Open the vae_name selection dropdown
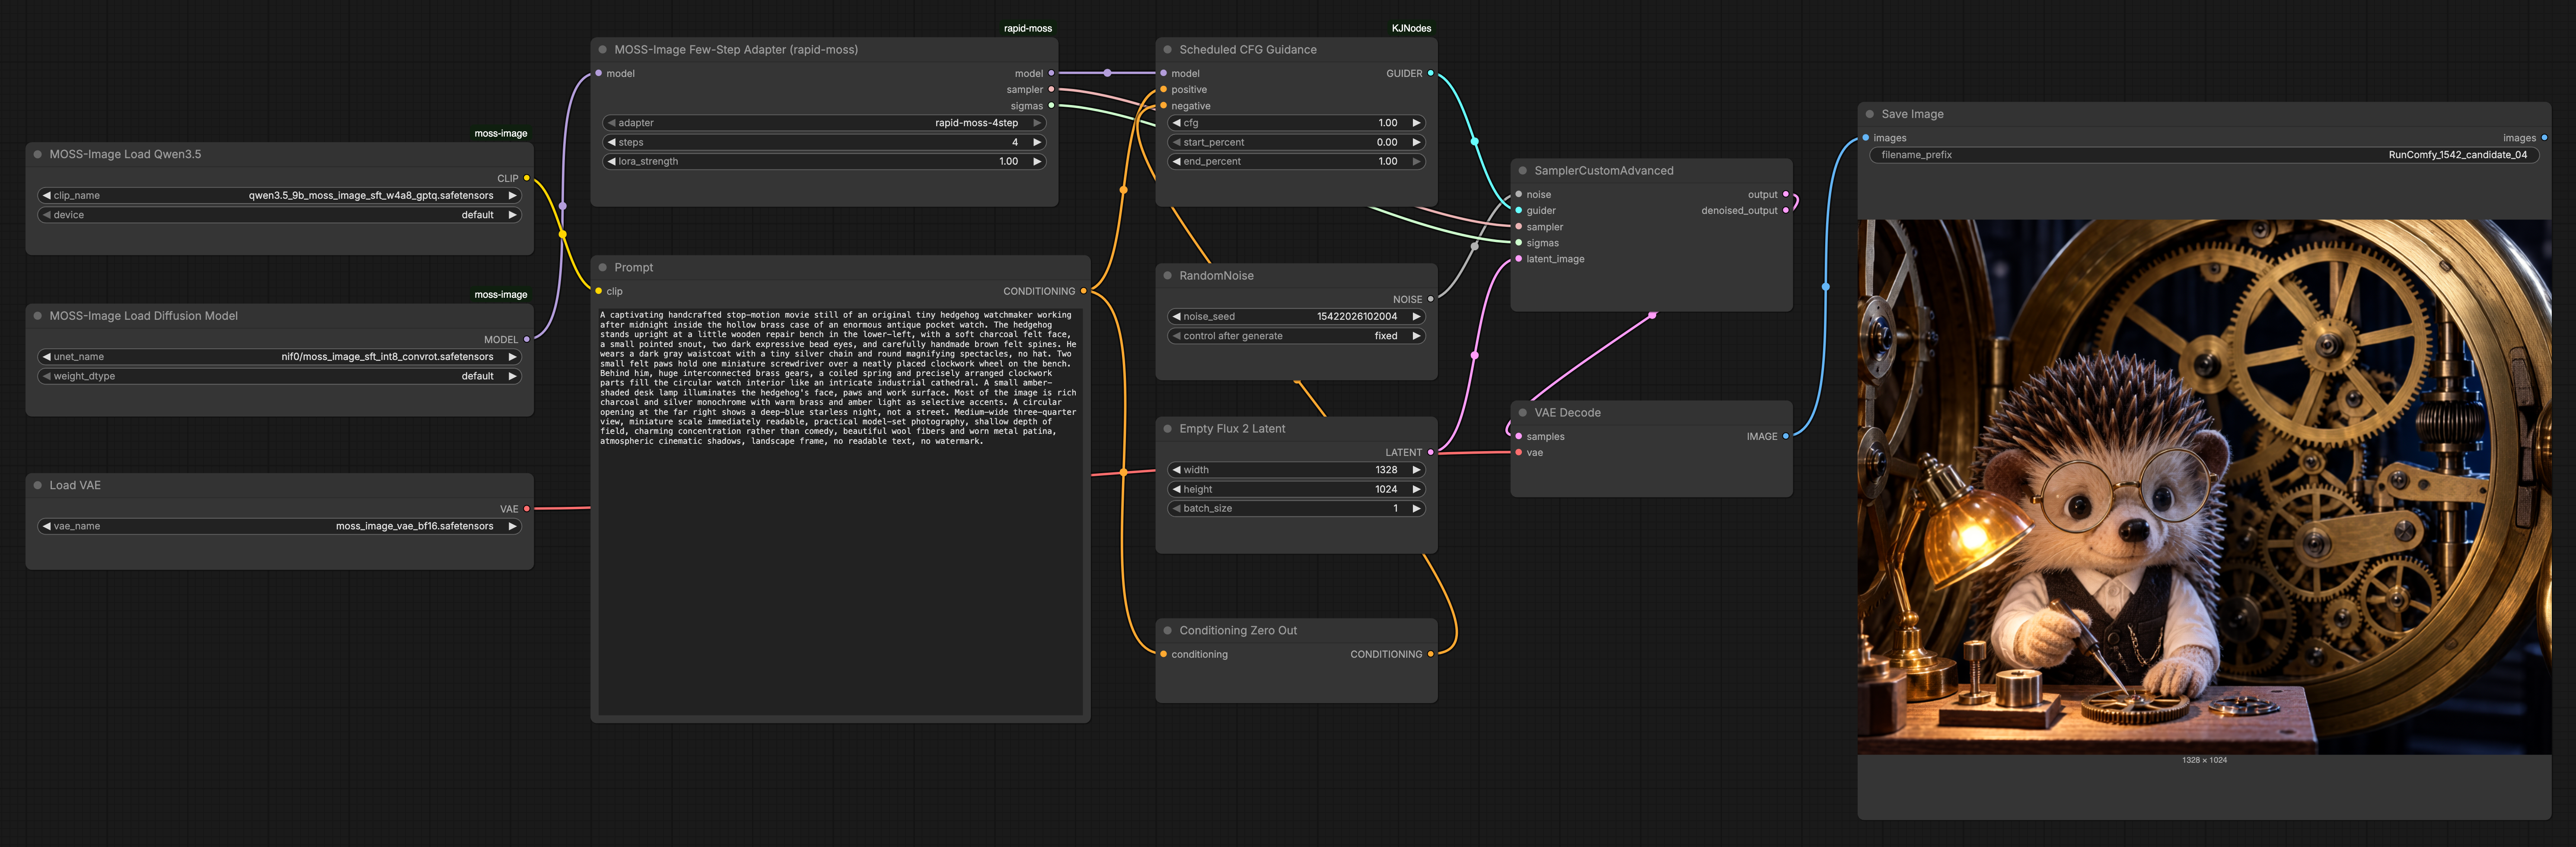2576x847 pixels. [x=280, y=526]
